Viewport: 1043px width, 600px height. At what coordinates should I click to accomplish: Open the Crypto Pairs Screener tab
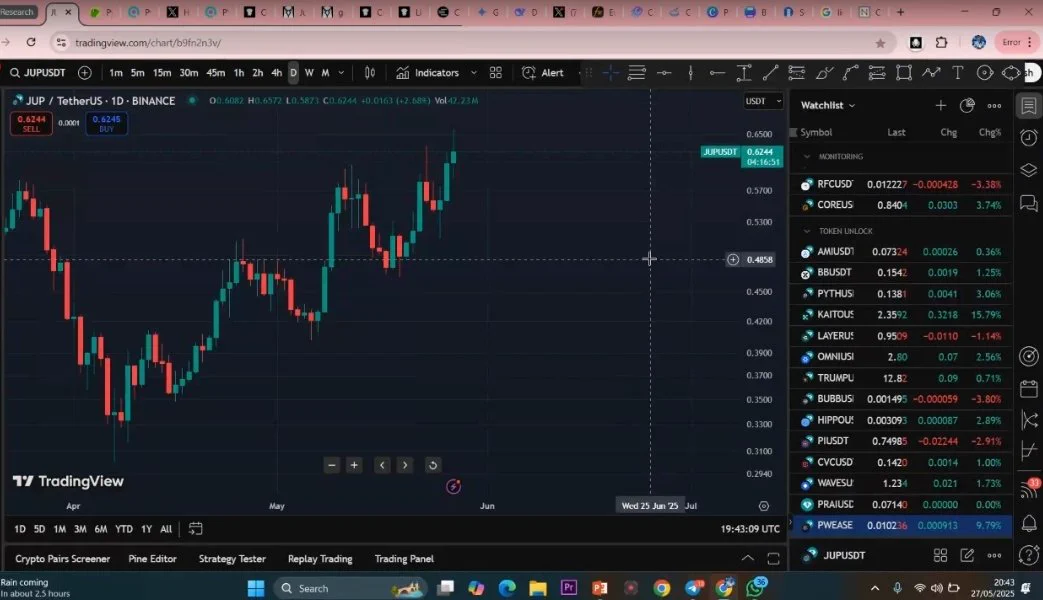tap(63, 559)
